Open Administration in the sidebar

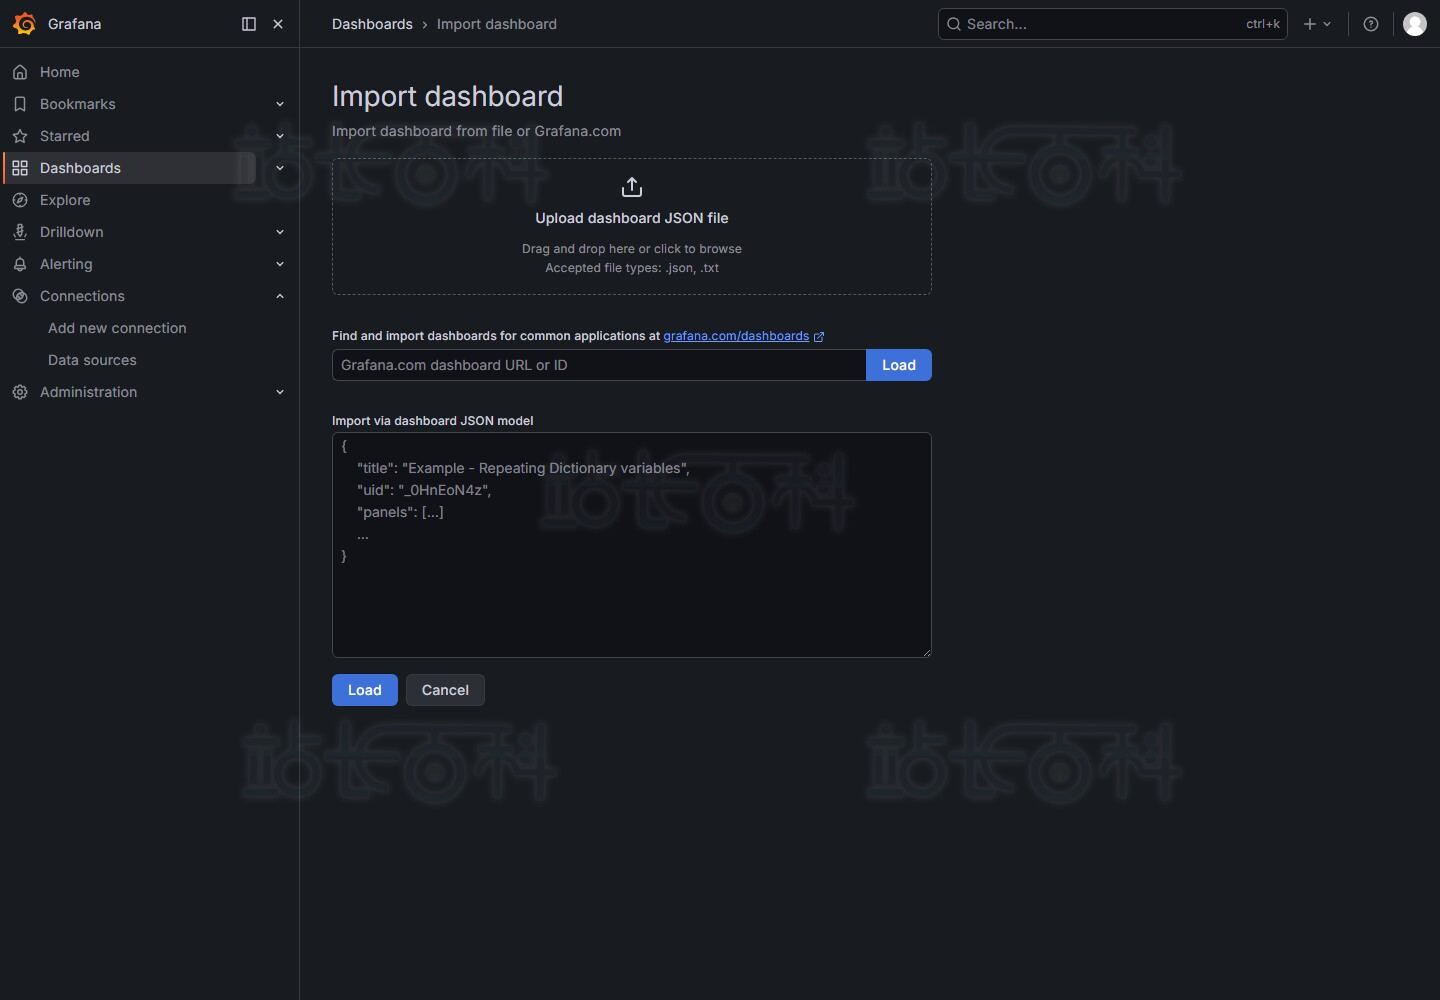88,392
